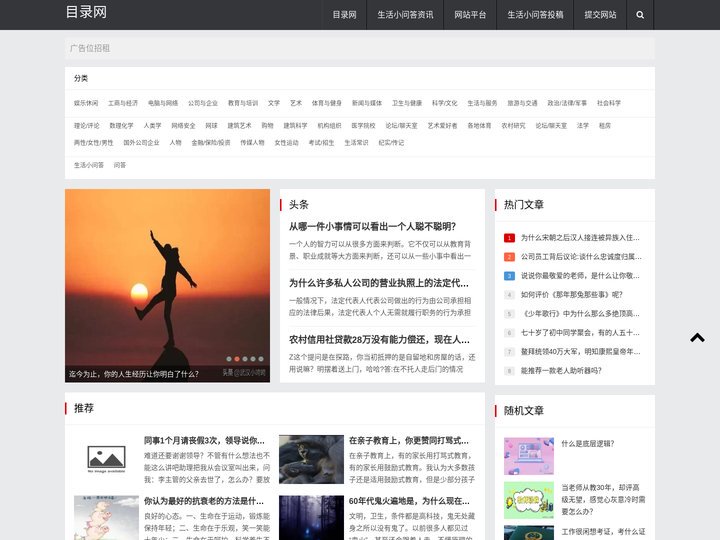Open the 农村研究 category
This screenshot has height=540, width=720.
(513, 126)
